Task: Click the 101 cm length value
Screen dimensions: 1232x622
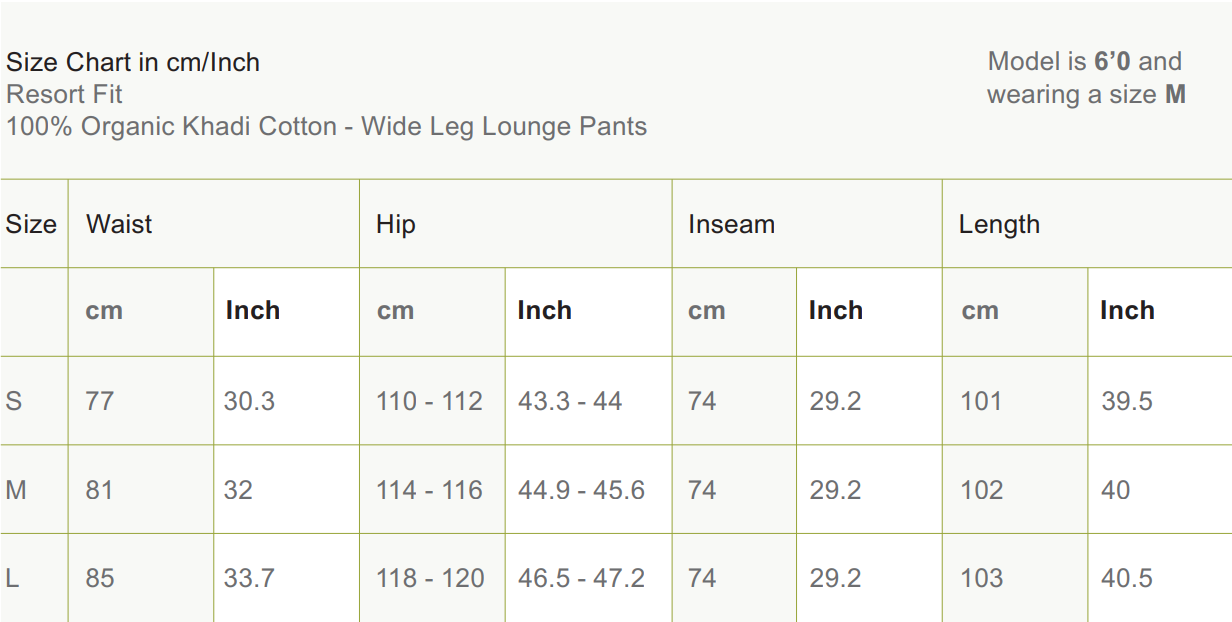Action: point(981,401)
